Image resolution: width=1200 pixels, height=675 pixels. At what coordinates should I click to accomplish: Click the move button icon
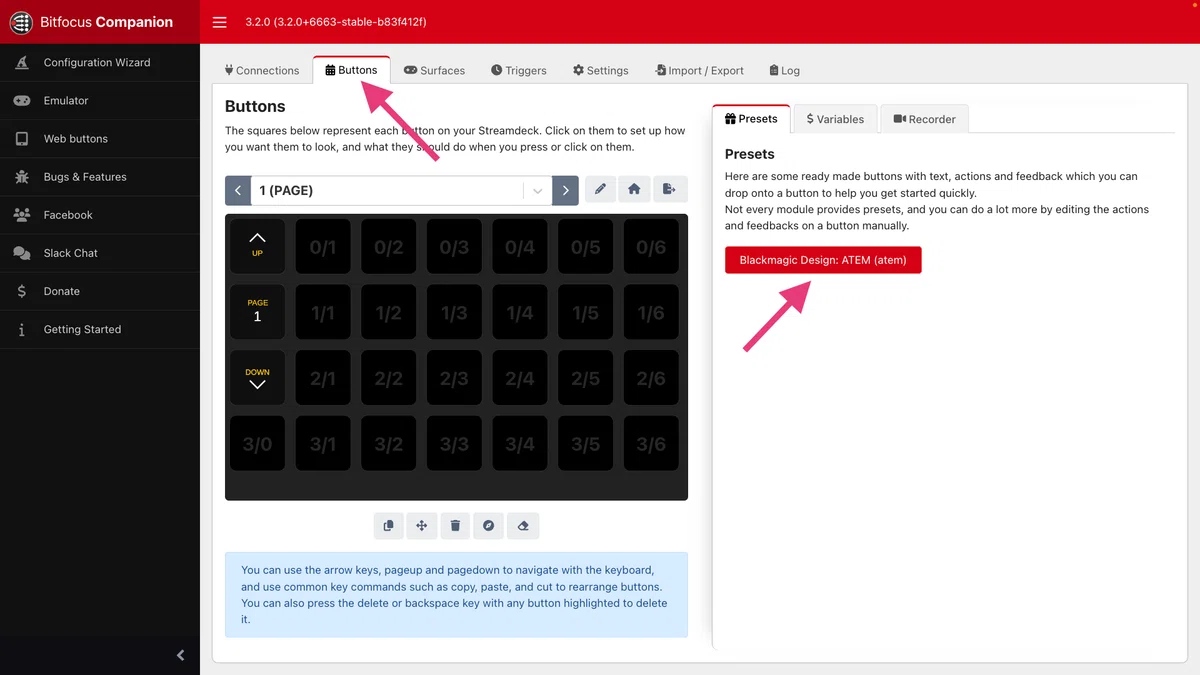(422, 525)
